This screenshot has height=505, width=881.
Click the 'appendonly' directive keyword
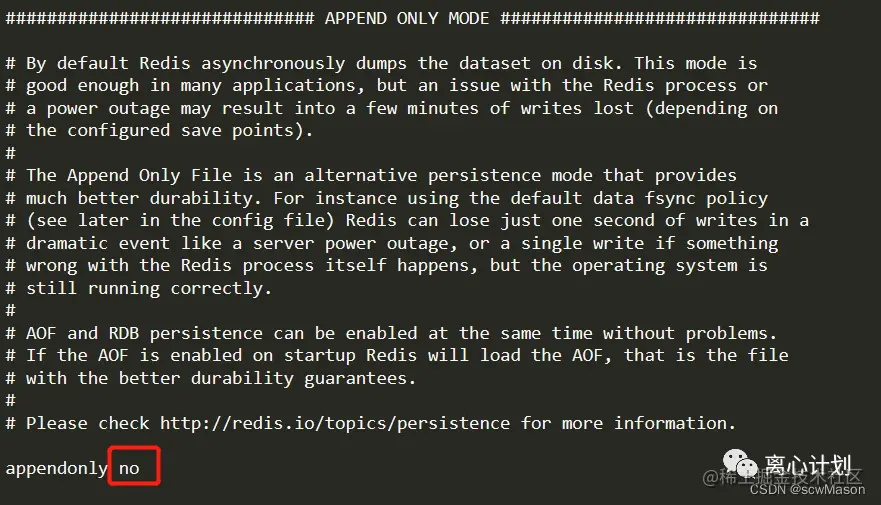pyautogui.click(x=56, y=468)
